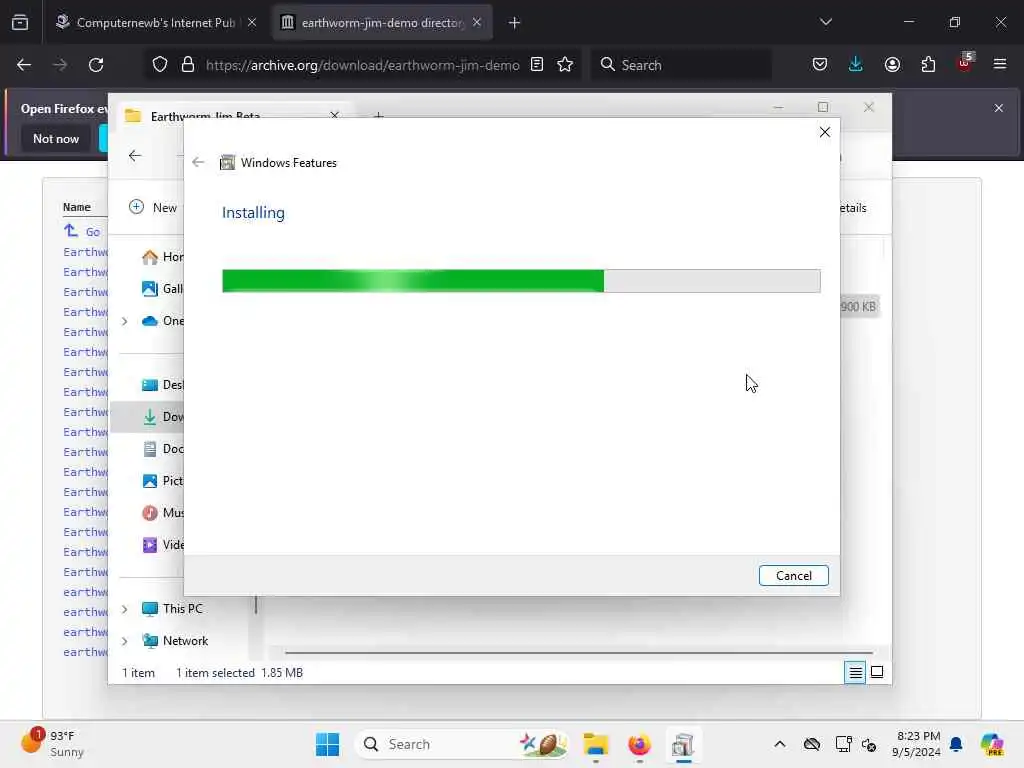Image resolution: width=1024 pixels, height=768 pixels.
Task: Select Home in Explorer navigation pane
Action: (162, 257)
